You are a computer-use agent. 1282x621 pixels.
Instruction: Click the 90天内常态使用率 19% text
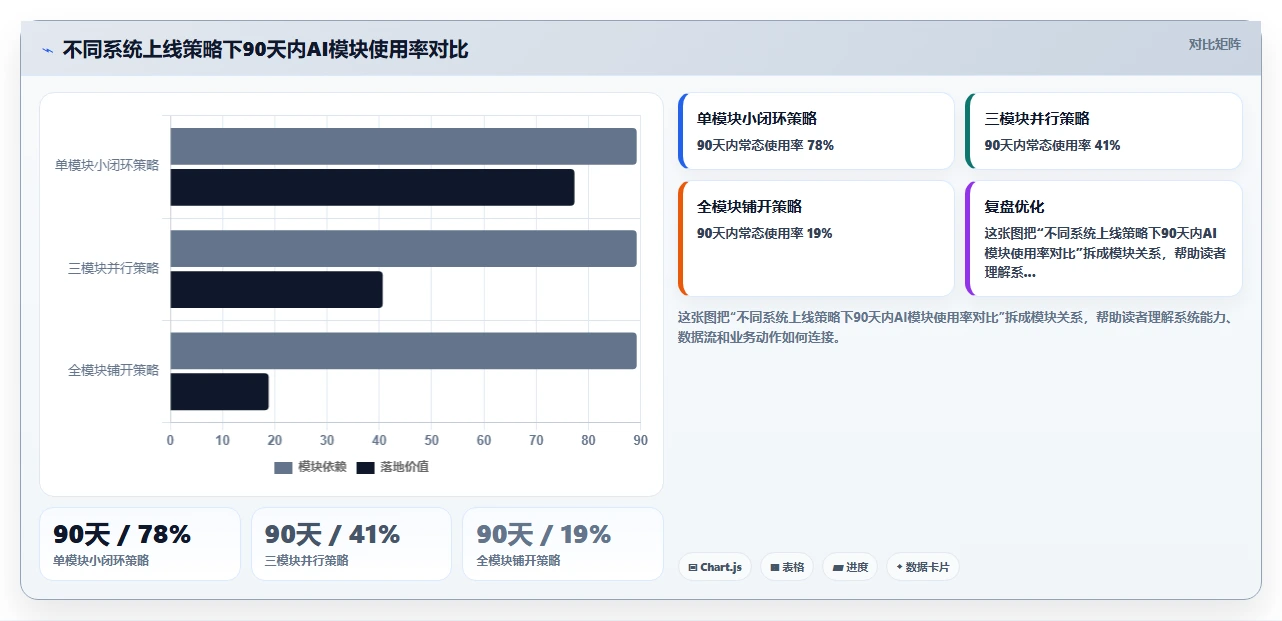[x=765, y=233]
